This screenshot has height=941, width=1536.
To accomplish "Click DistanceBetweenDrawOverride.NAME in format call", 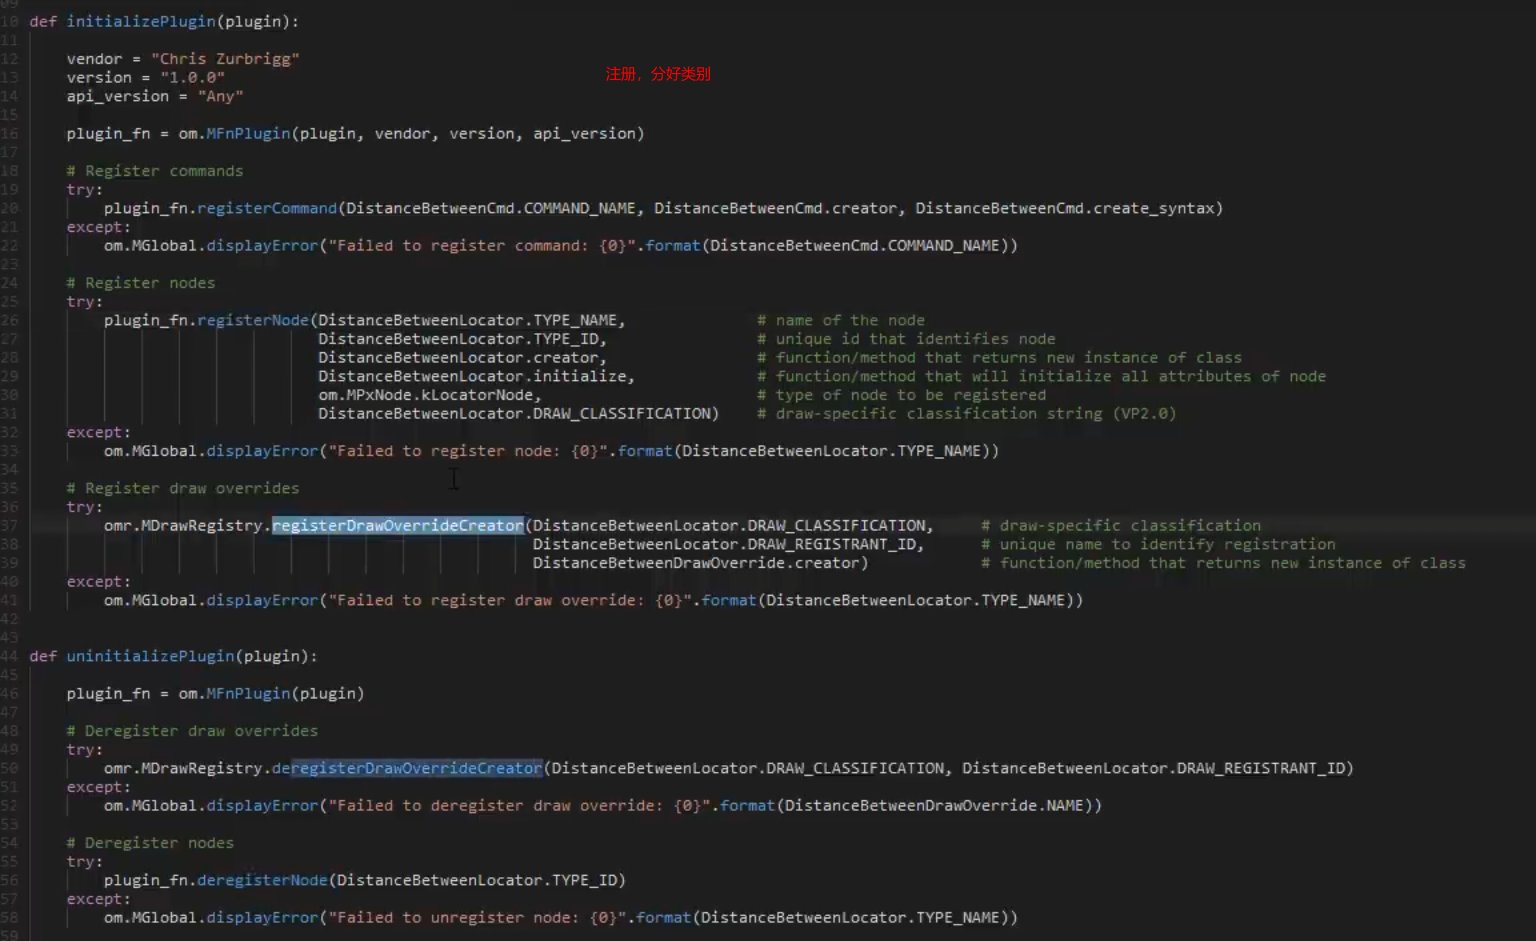I will pos(935,805).
